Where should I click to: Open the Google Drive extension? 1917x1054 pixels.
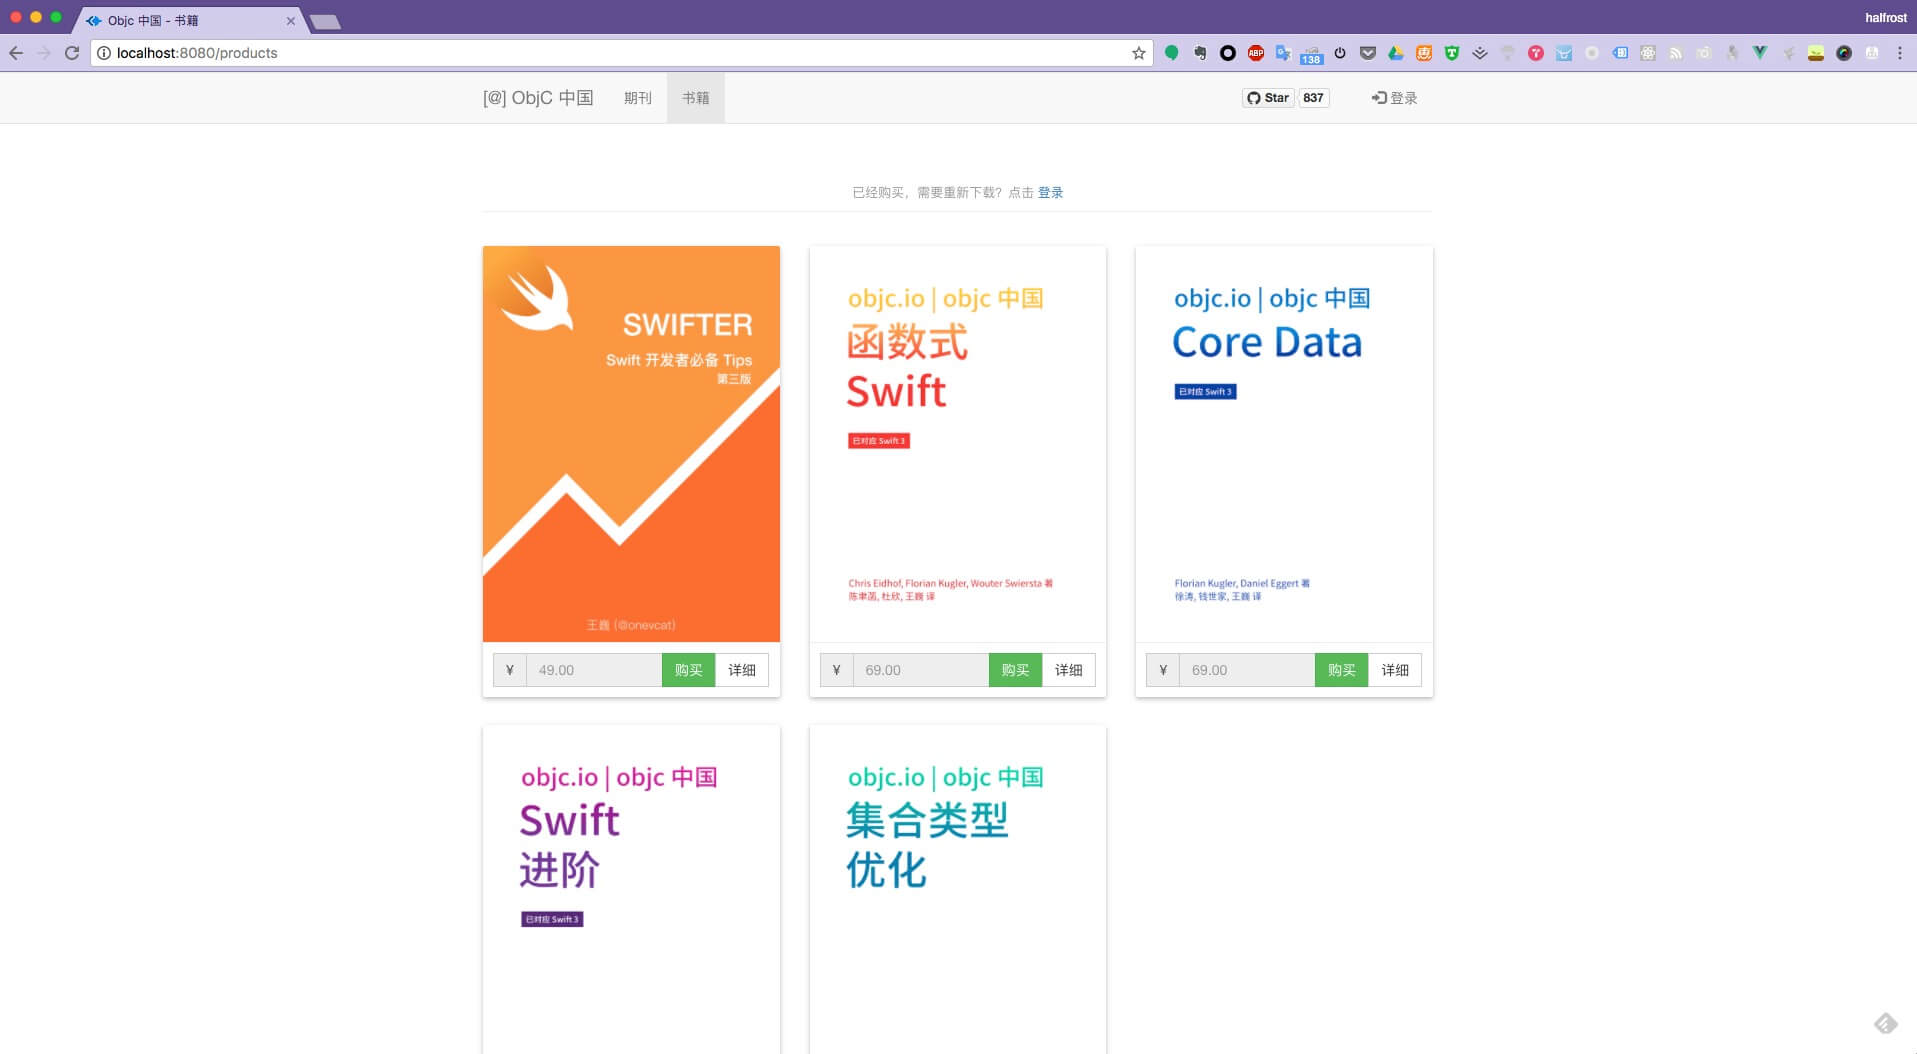tap(1396, 53)
